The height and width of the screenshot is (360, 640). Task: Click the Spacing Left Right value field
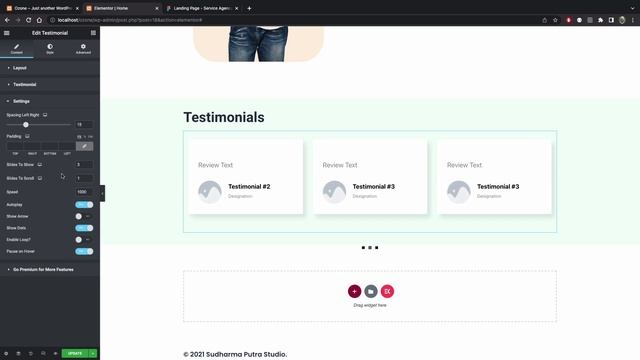coord(84,124)
